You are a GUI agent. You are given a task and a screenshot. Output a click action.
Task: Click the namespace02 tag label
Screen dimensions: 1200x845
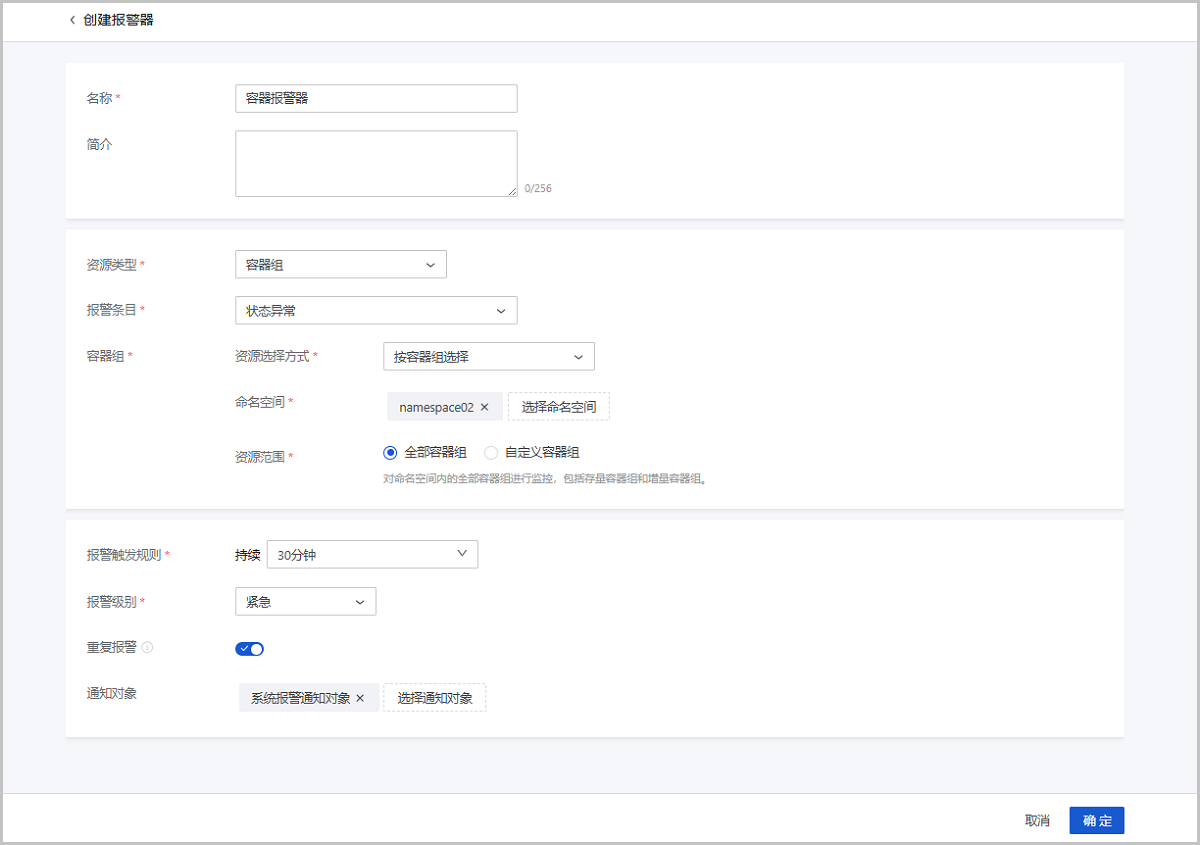click(x=436, y=407)
